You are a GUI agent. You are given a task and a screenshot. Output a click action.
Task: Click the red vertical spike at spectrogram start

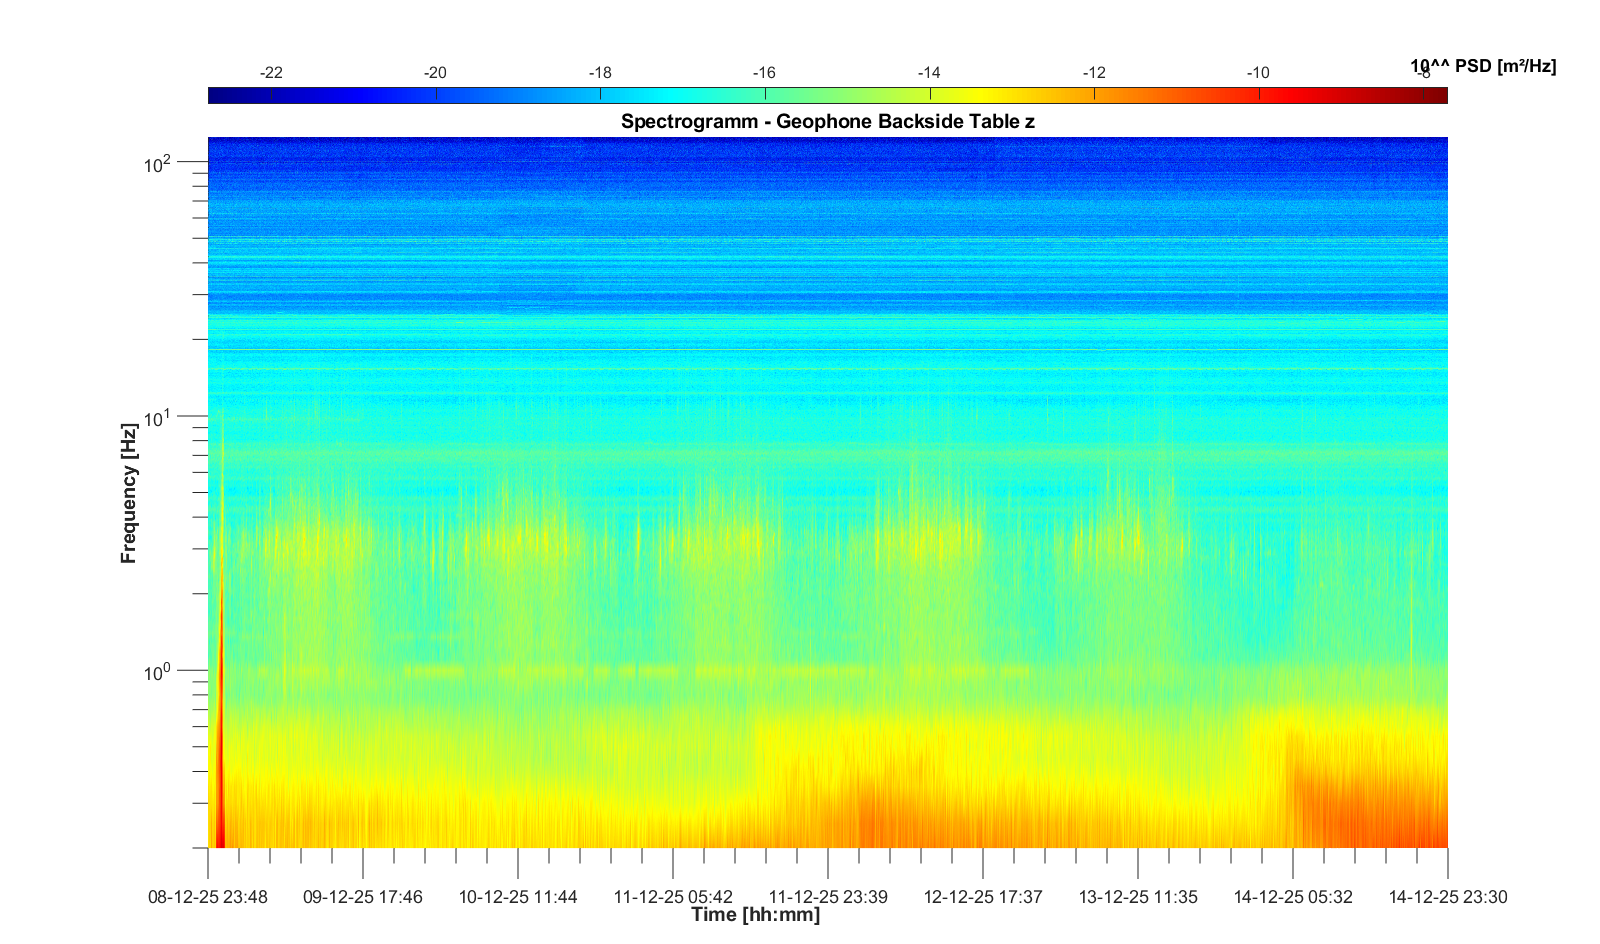coord(221,780)
